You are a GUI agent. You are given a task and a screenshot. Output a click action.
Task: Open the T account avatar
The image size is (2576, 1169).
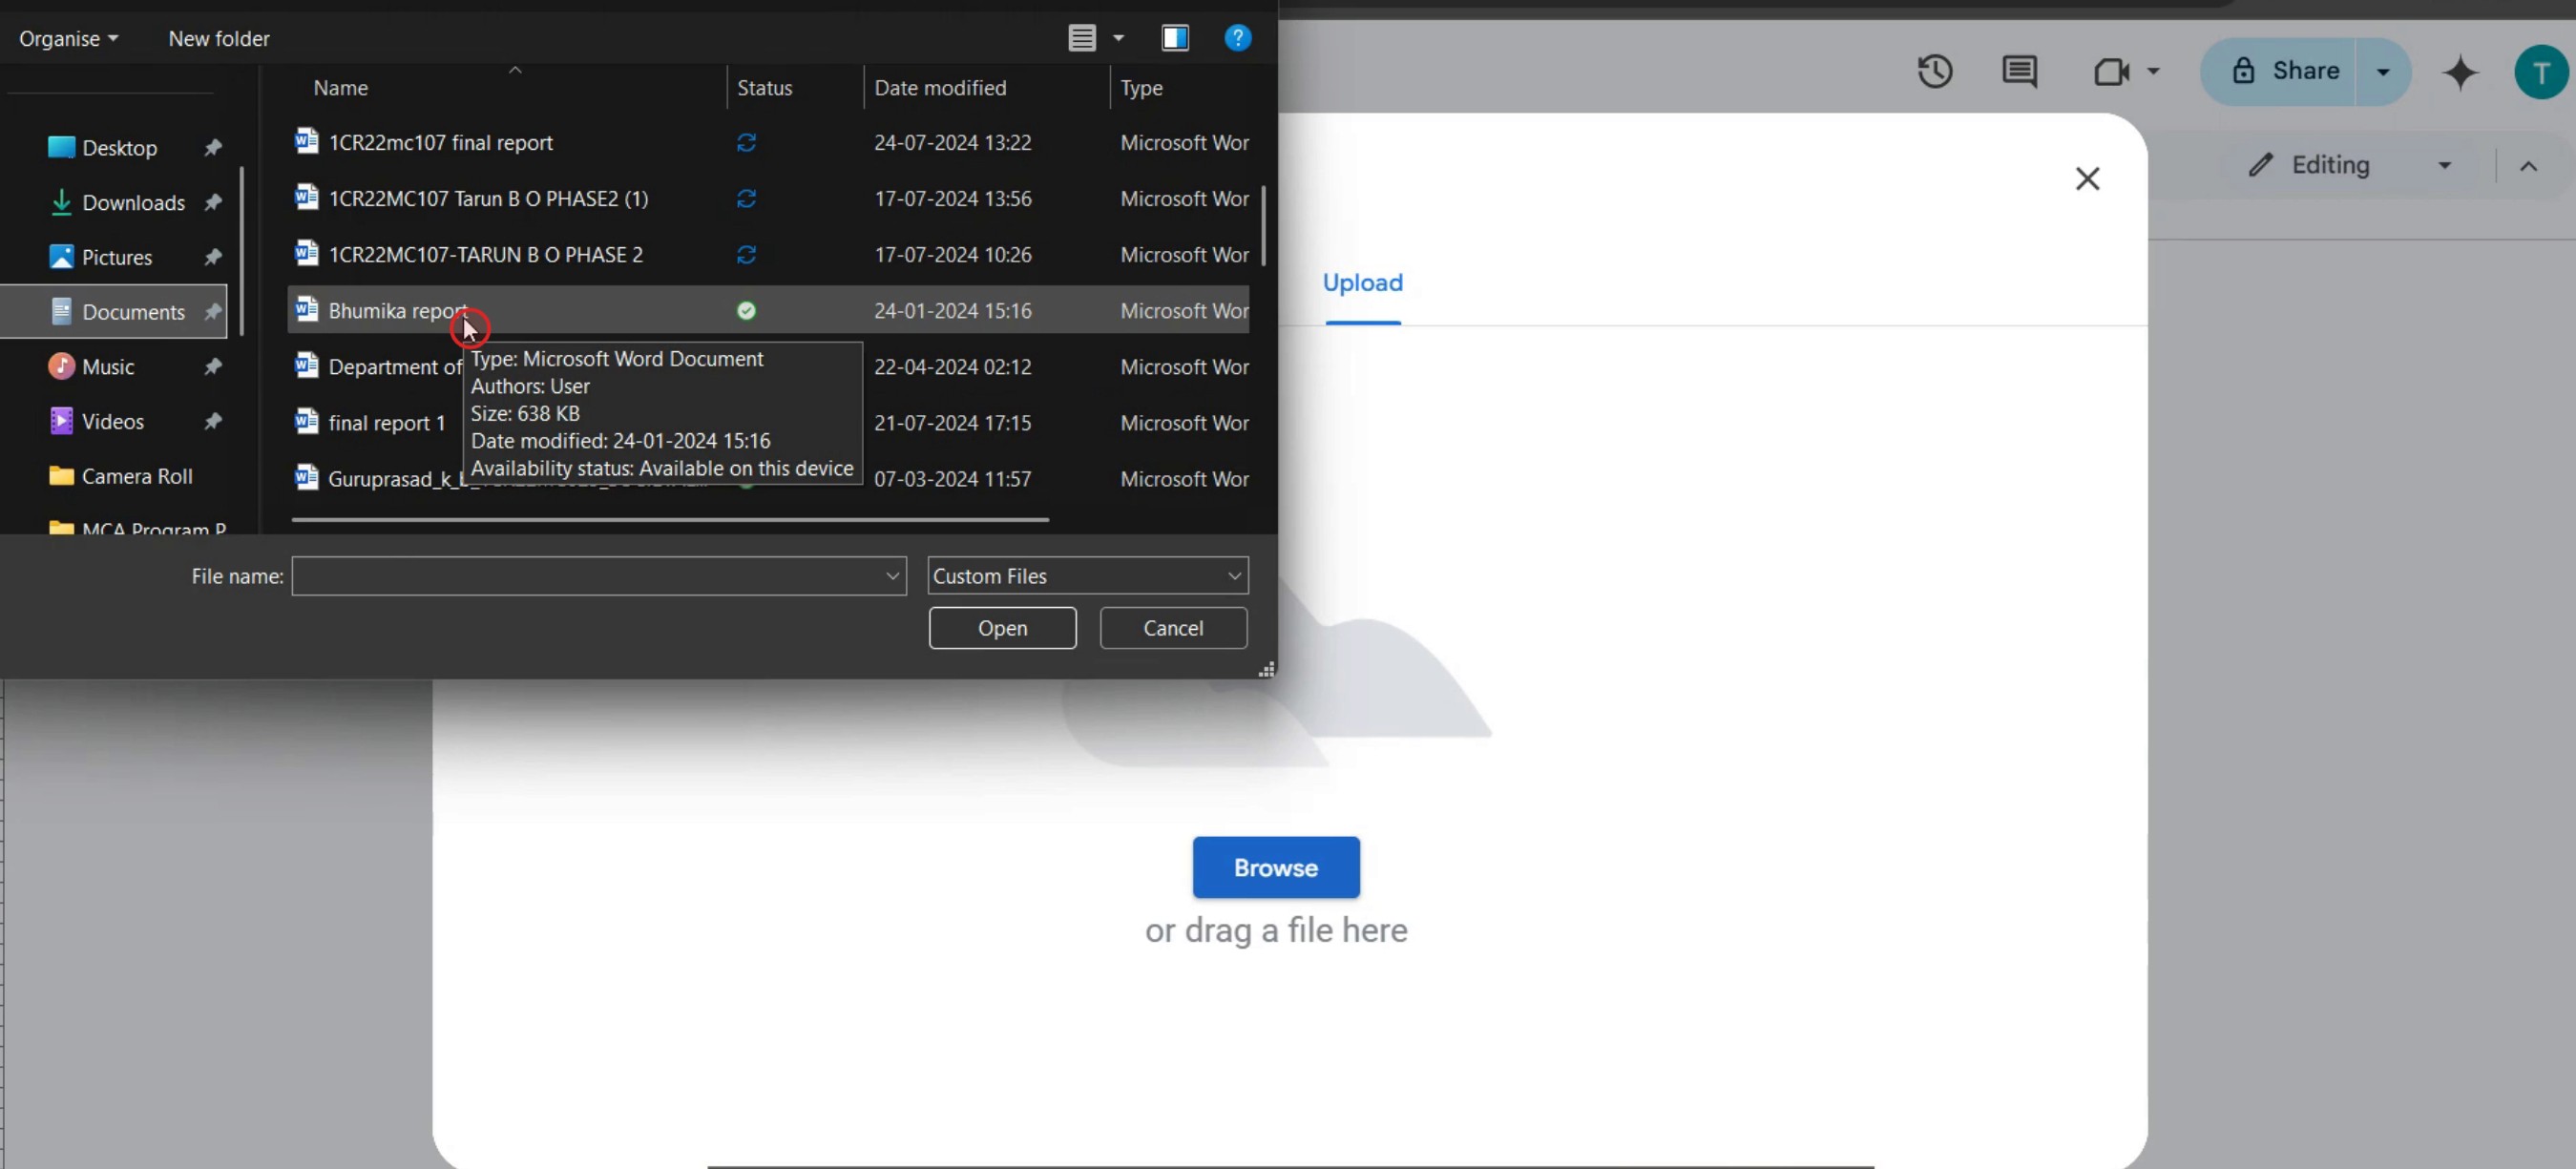pyautogui.click(x=2540, y=71)
